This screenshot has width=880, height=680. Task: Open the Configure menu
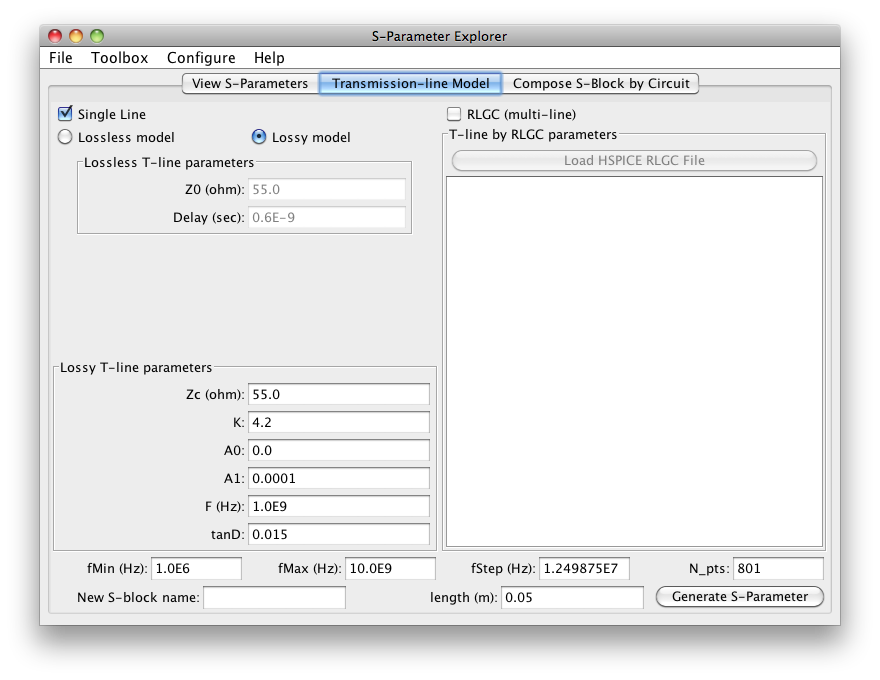[x=201, y=58]
